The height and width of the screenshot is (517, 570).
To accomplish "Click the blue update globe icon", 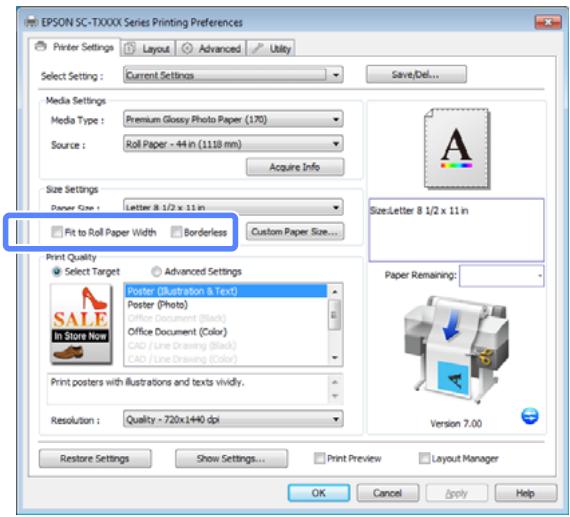I will [530, 416].
